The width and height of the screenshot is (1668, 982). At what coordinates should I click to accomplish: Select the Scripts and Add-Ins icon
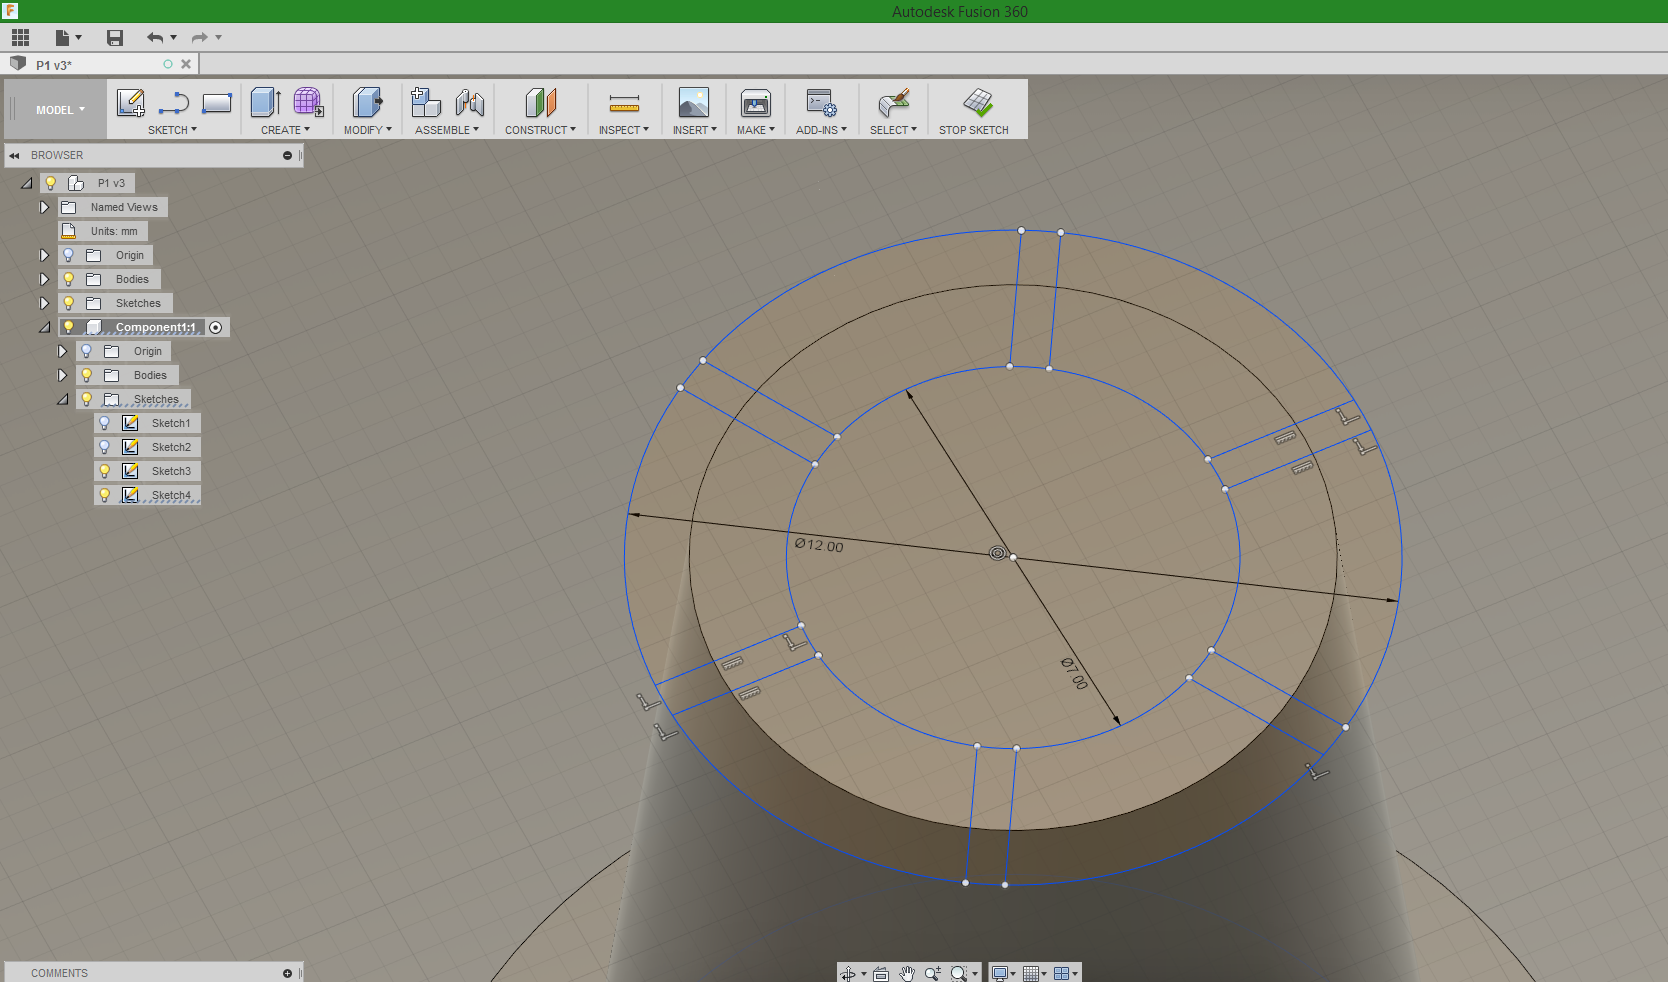(x=821, y=102)
